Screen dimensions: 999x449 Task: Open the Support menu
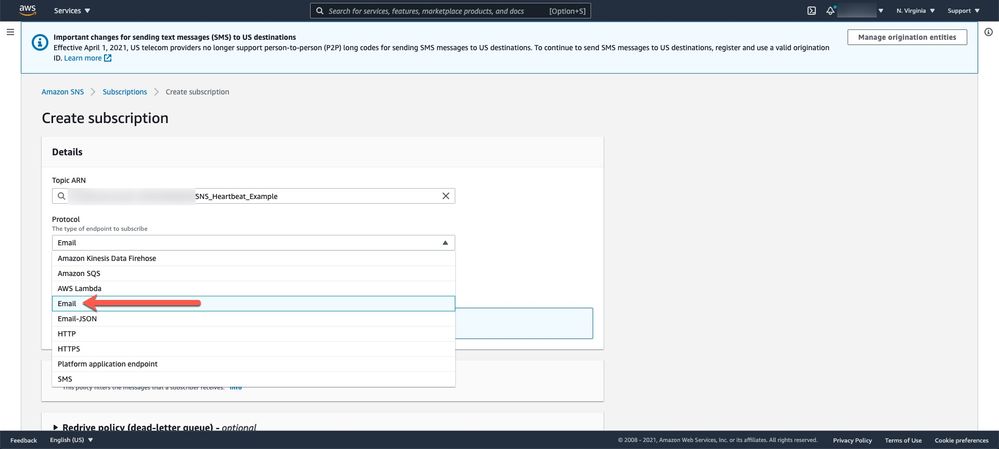pos(963,11)
